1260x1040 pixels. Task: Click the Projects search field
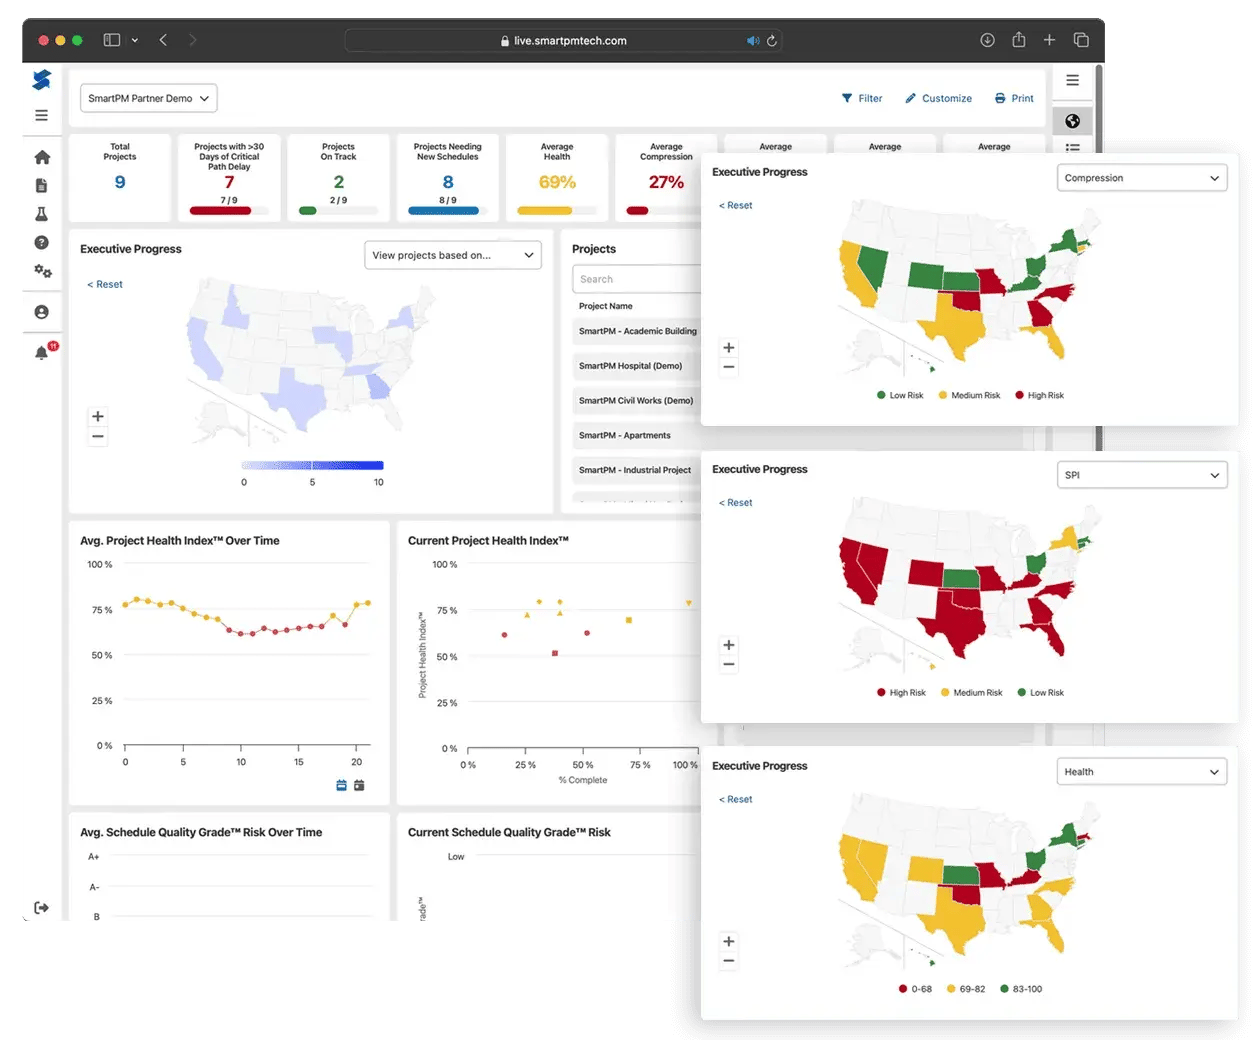coord(636,279)
